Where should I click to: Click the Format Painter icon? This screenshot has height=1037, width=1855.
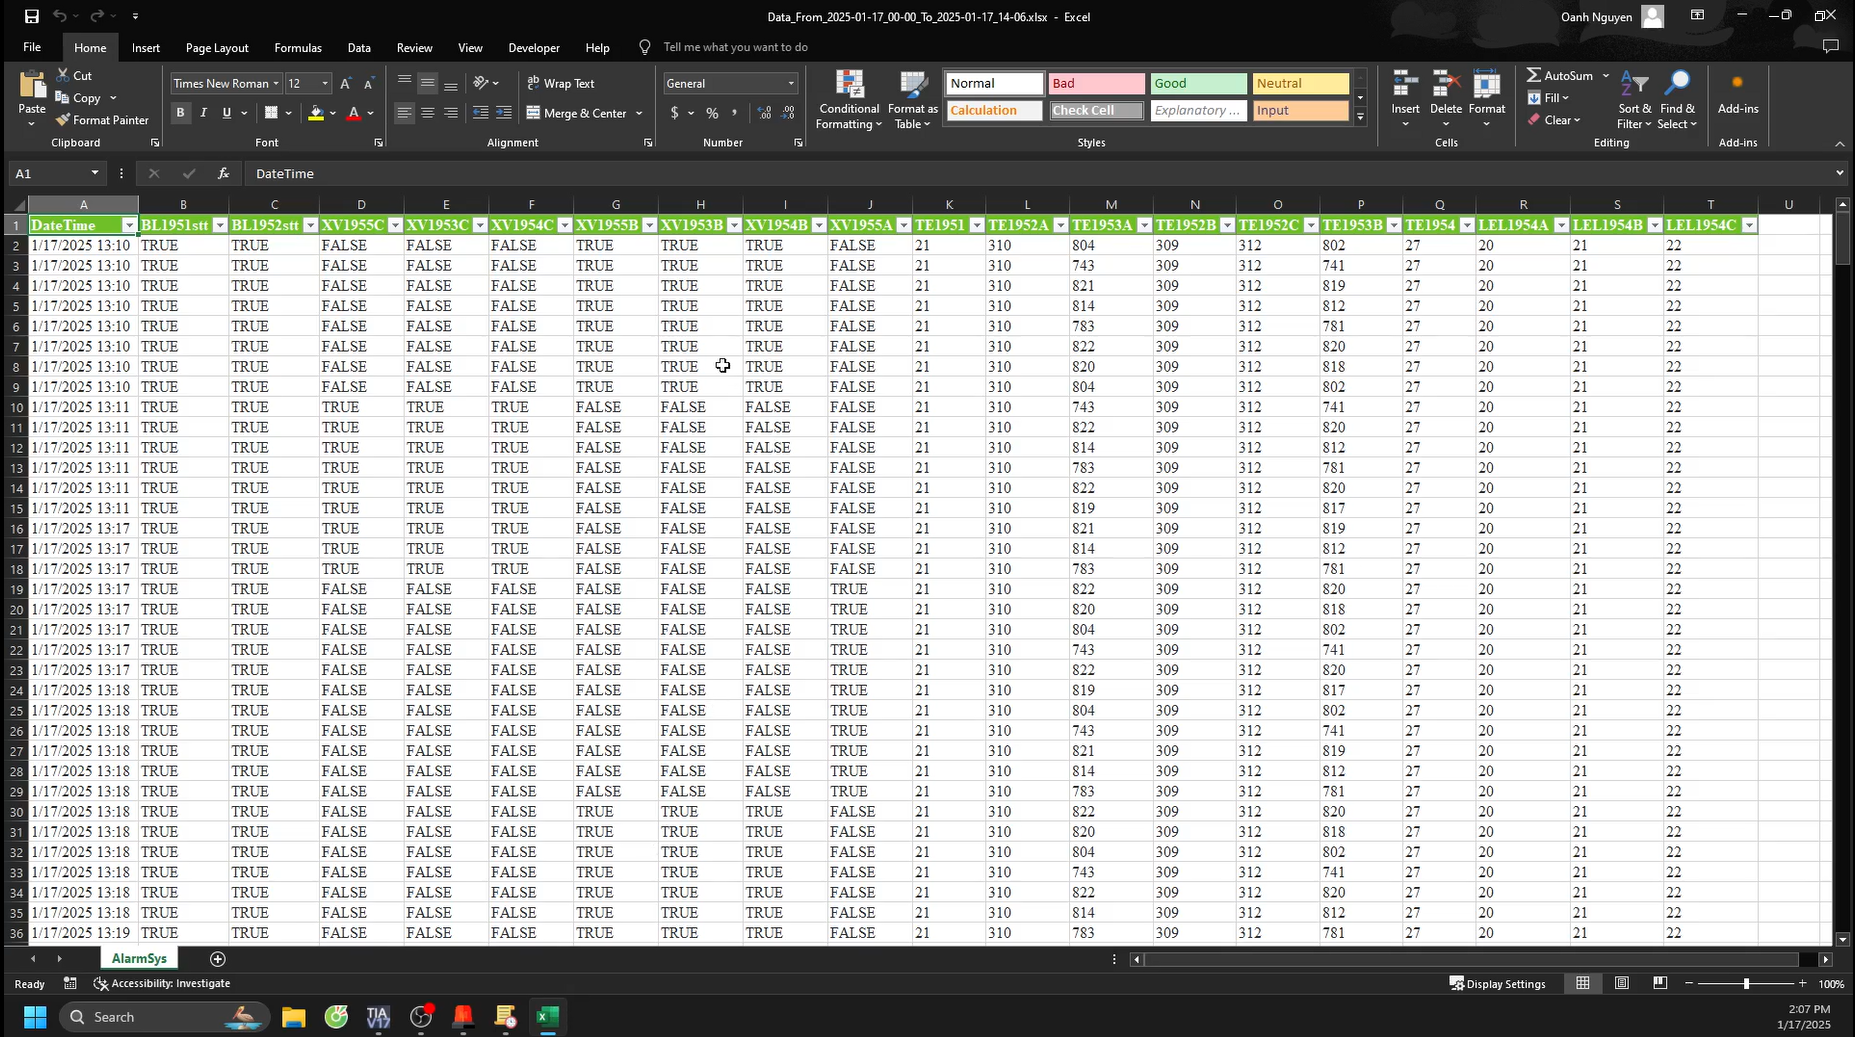pyautogui.click(x=63, y=120)
